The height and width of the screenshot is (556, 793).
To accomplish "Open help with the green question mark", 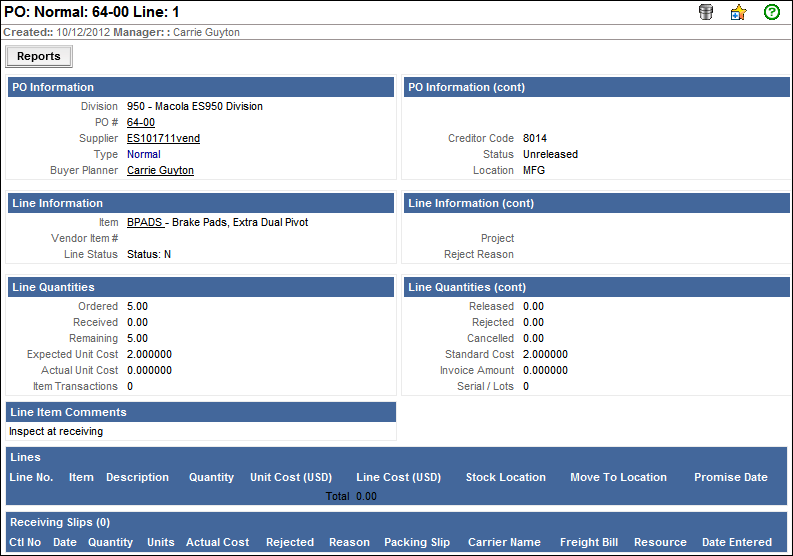I will click(x=771, y=13).
